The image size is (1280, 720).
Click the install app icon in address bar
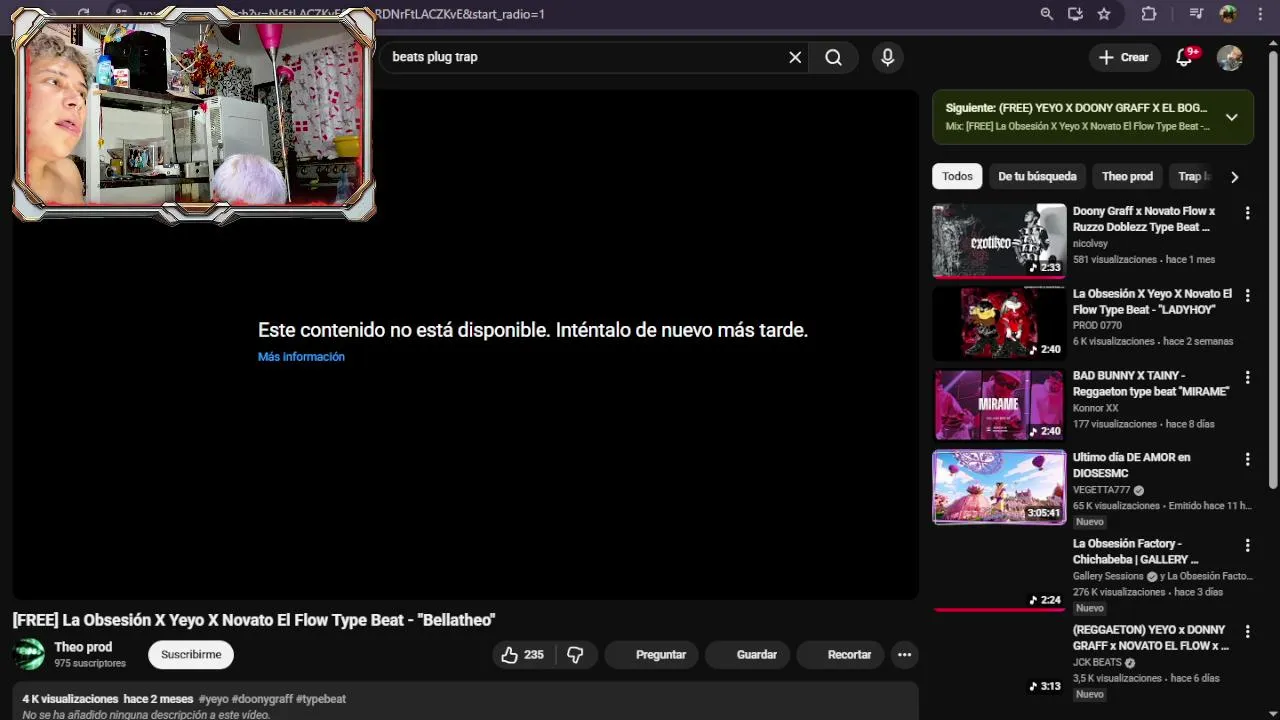pos(1075,14)
